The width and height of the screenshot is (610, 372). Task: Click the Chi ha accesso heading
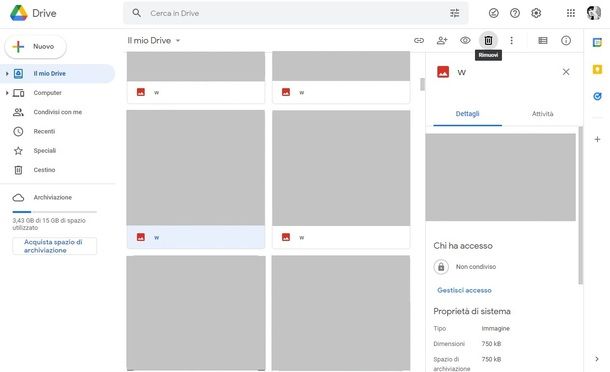(463, 246)
